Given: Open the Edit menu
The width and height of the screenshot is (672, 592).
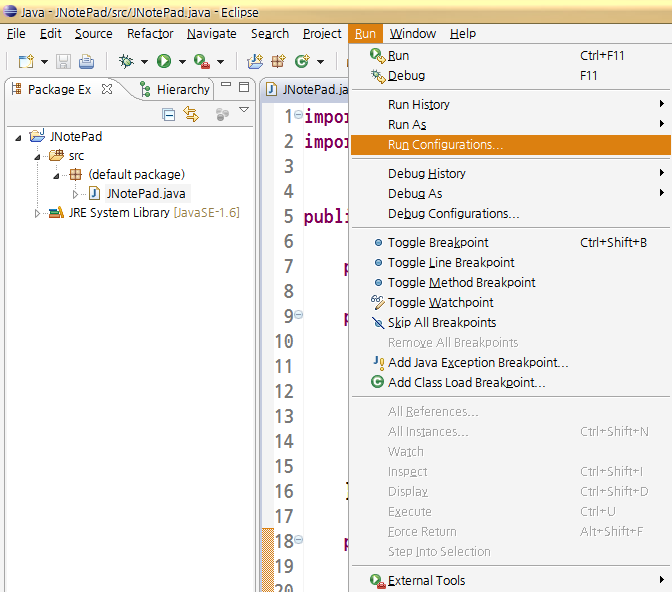Looking at the screenshot, I should coord(51,33).
